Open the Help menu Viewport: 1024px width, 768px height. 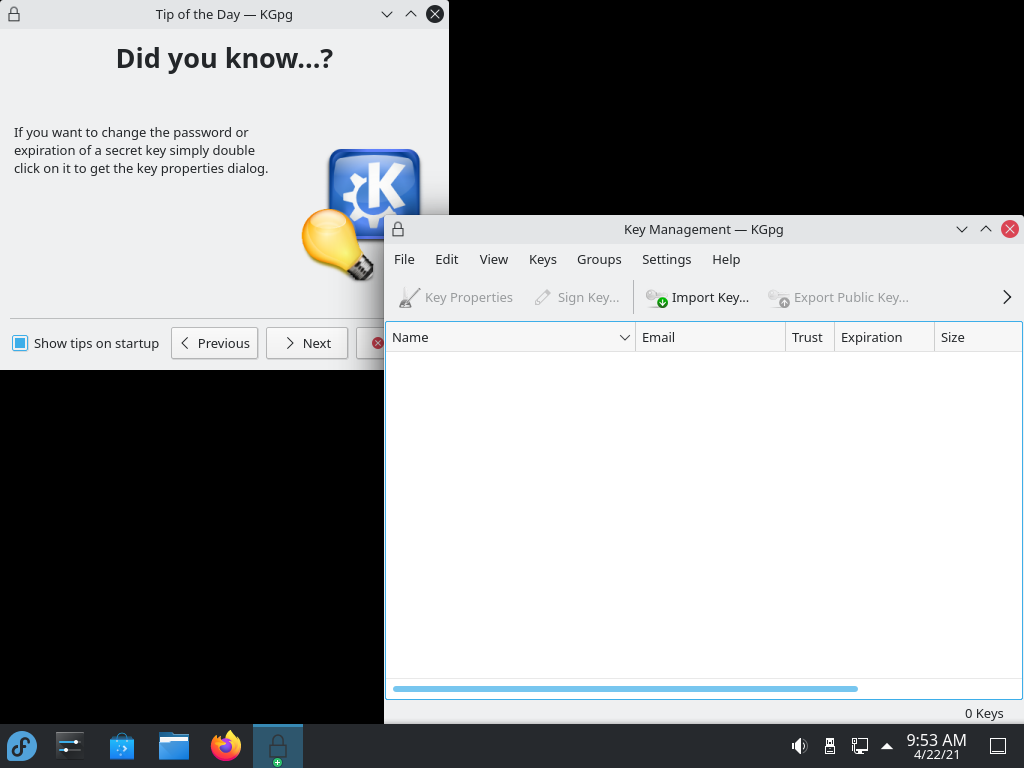coord(726,260)
